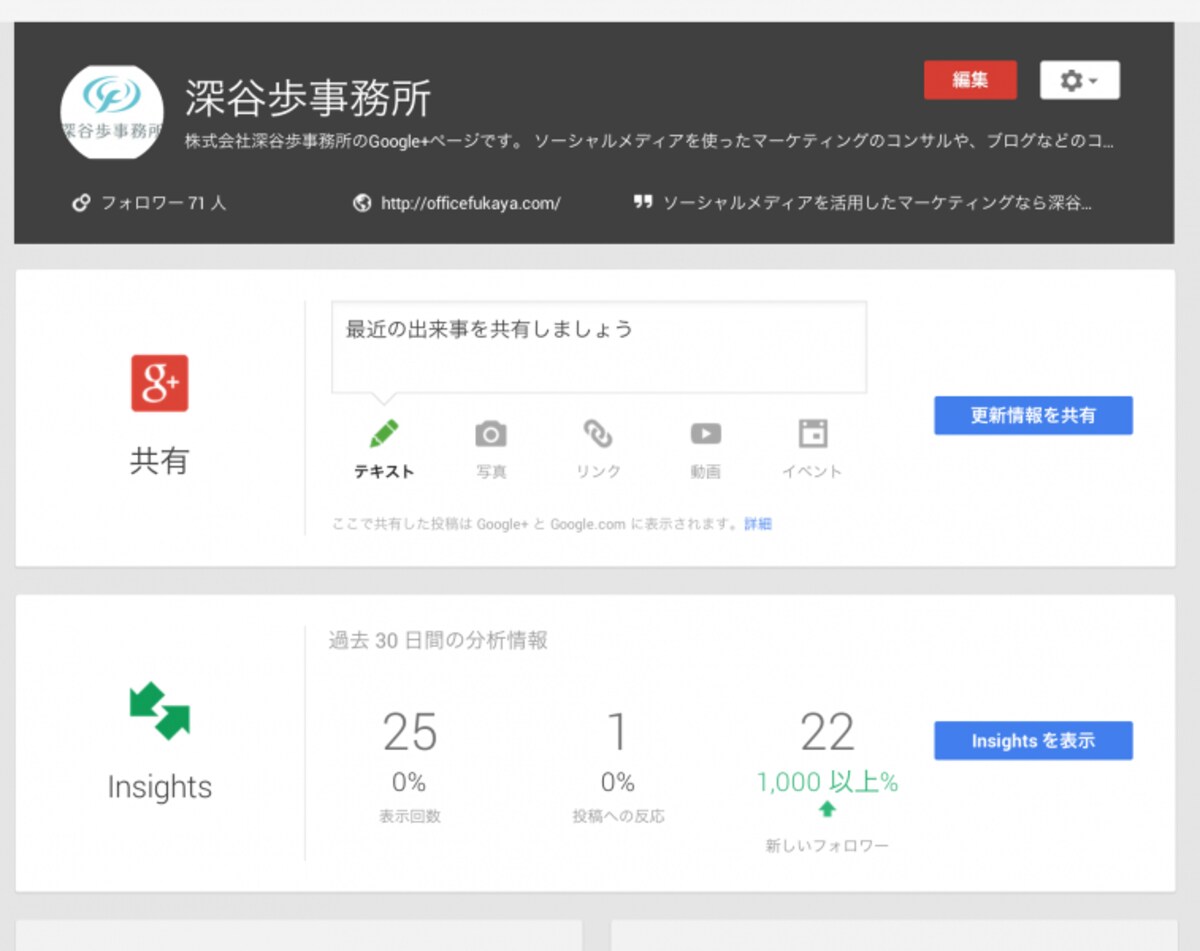1200x951 pixels.
Task: Select the 1,000 以上% growth text
Action: tap(827, 782)
